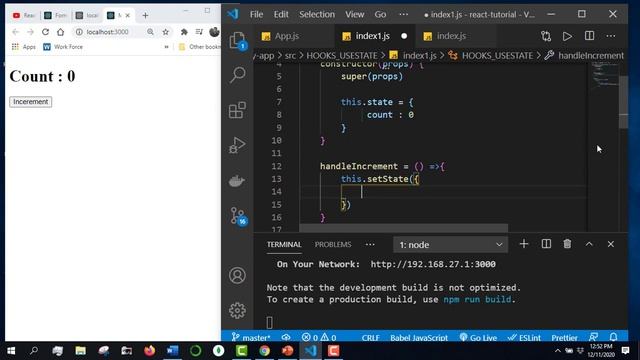Create a new terminal with plus icon

(524, 244)
